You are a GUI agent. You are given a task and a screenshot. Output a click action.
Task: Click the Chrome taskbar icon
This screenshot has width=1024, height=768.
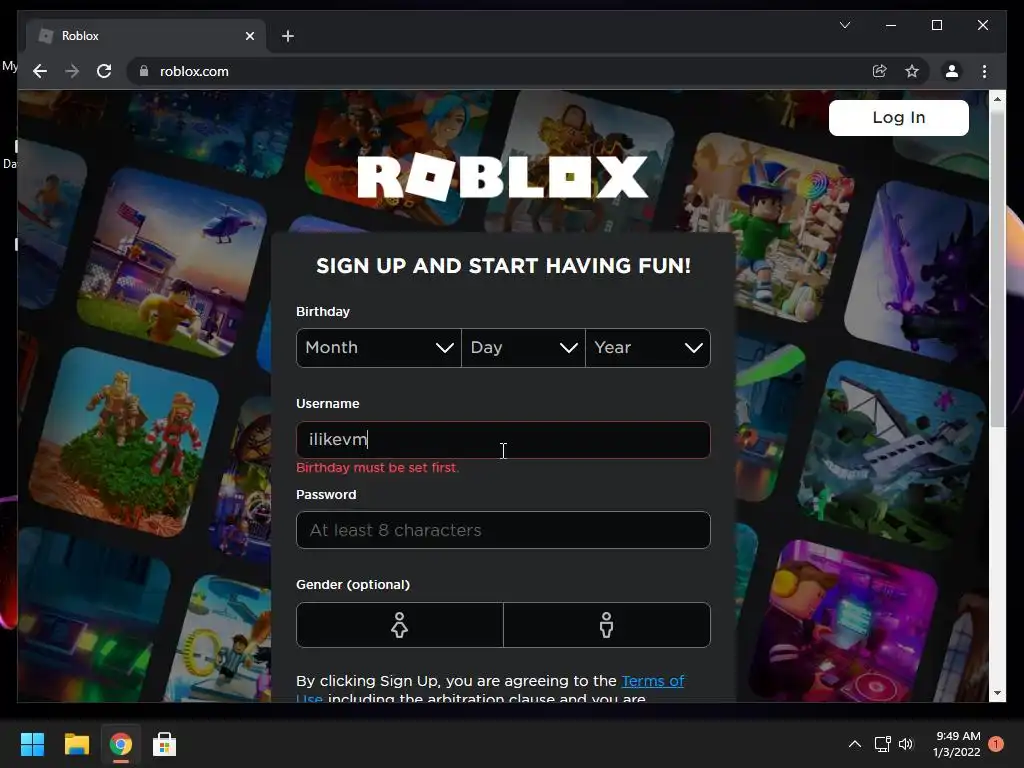120,744
